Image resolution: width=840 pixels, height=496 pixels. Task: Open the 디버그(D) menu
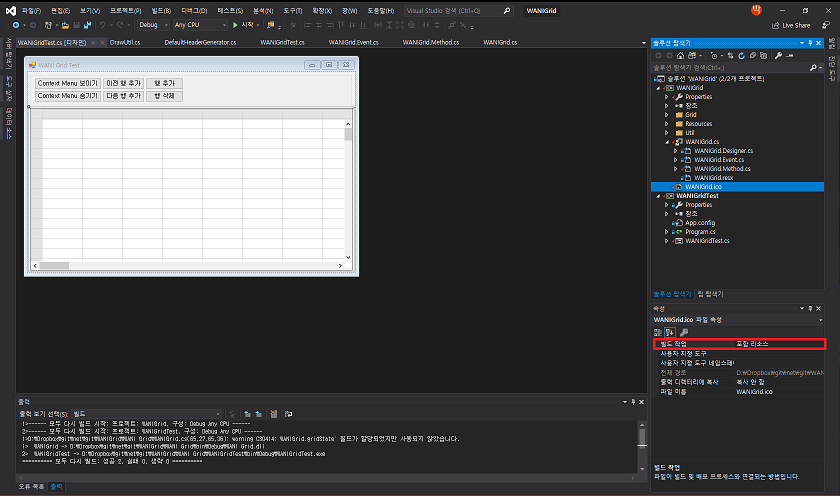click(194, 11)
